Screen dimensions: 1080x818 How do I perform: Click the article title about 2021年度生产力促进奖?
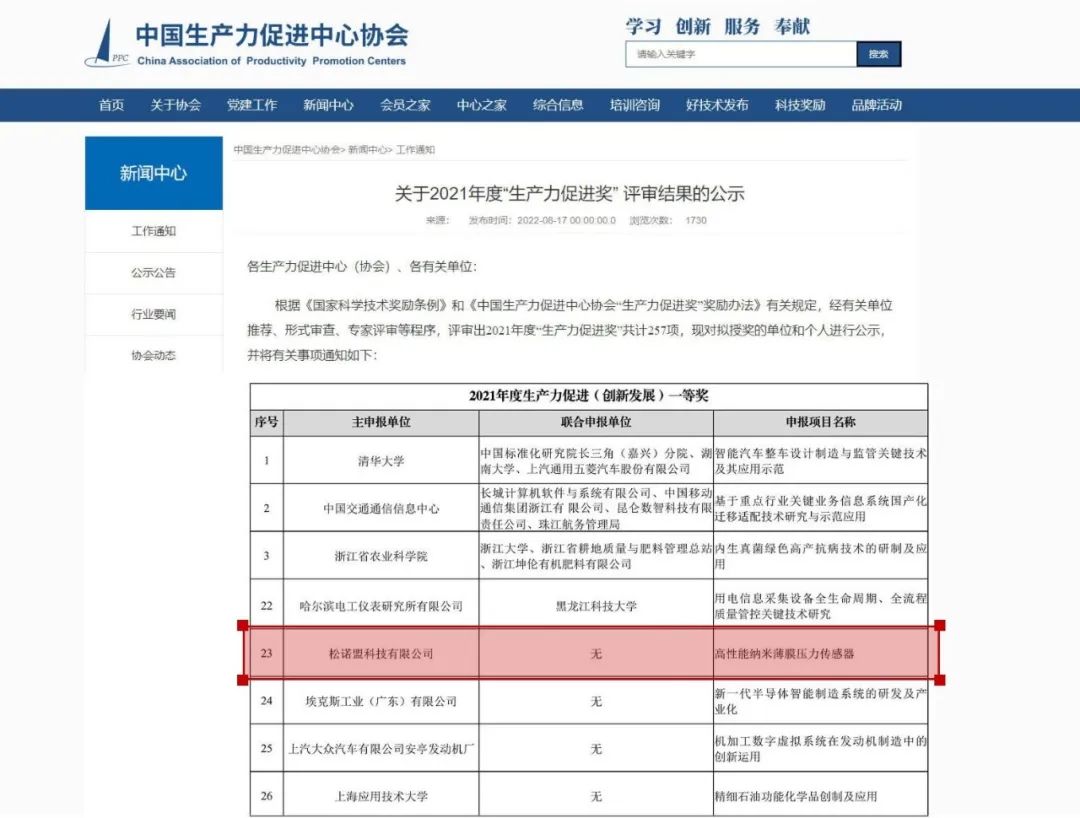(570, 193)
